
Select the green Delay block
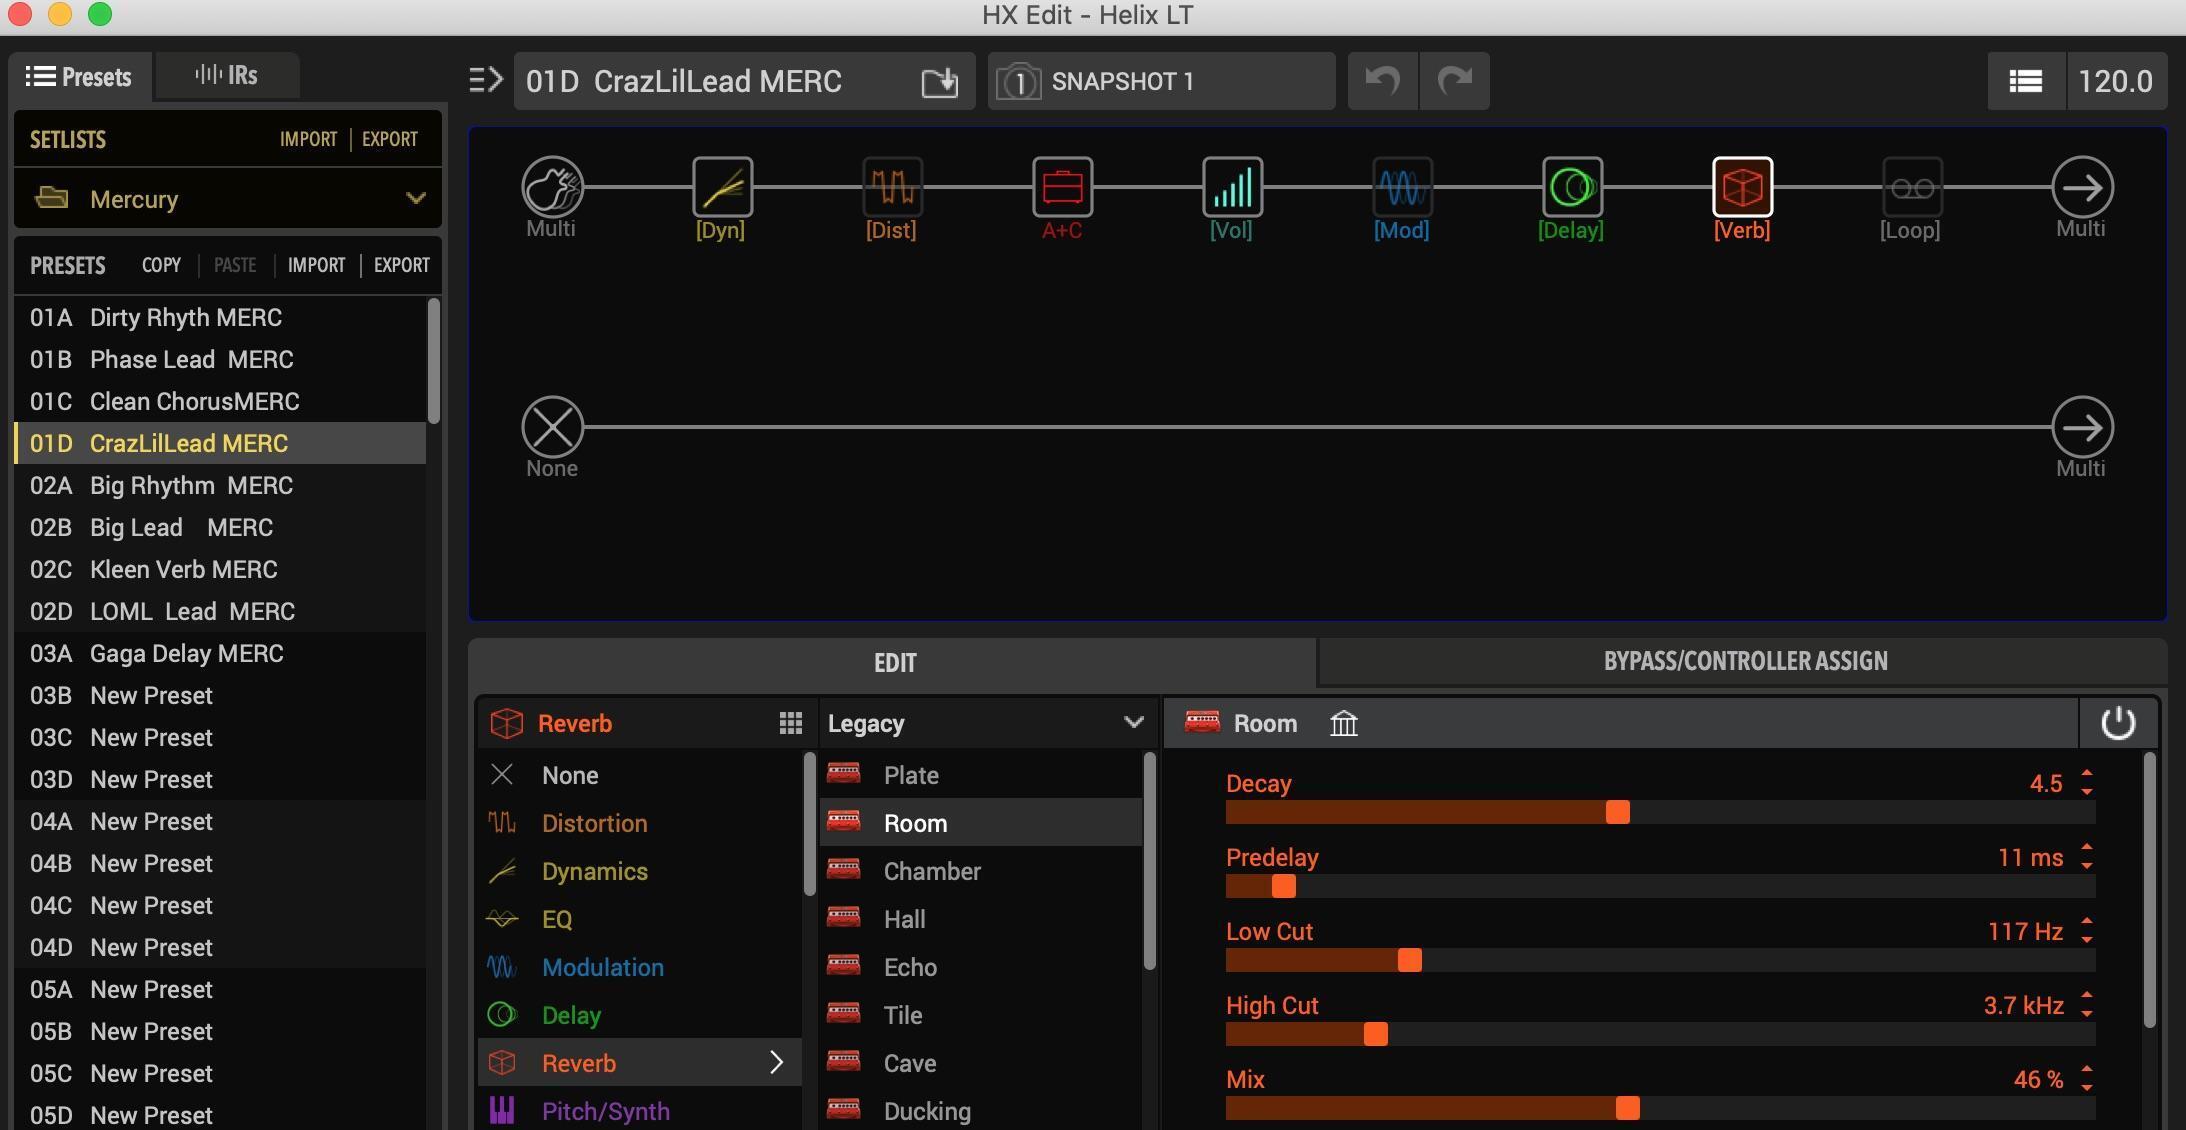[x=1572, y=187]
